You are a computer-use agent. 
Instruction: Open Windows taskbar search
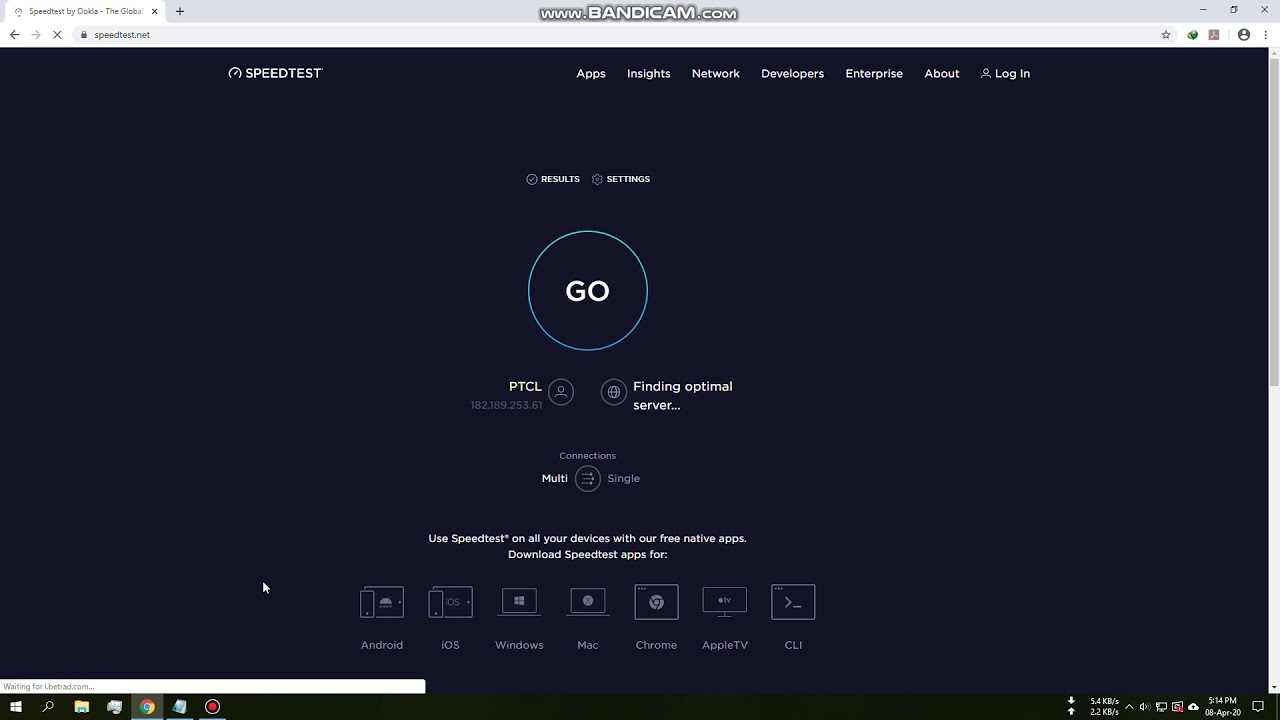(x=48, y=707)
